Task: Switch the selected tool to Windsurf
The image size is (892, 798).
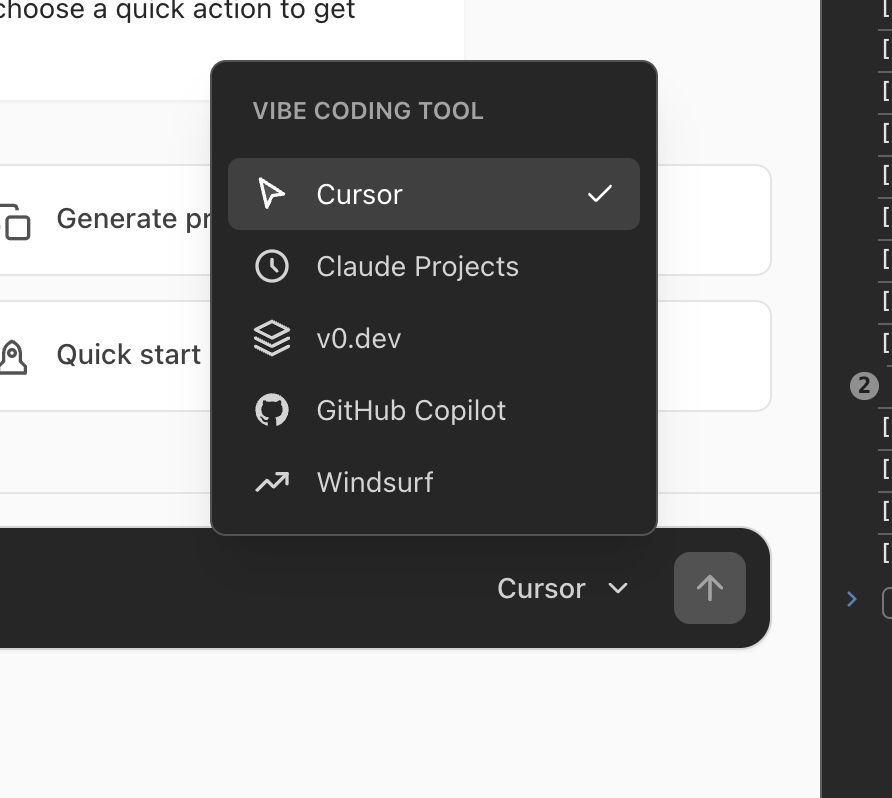Action: point(375,482)
